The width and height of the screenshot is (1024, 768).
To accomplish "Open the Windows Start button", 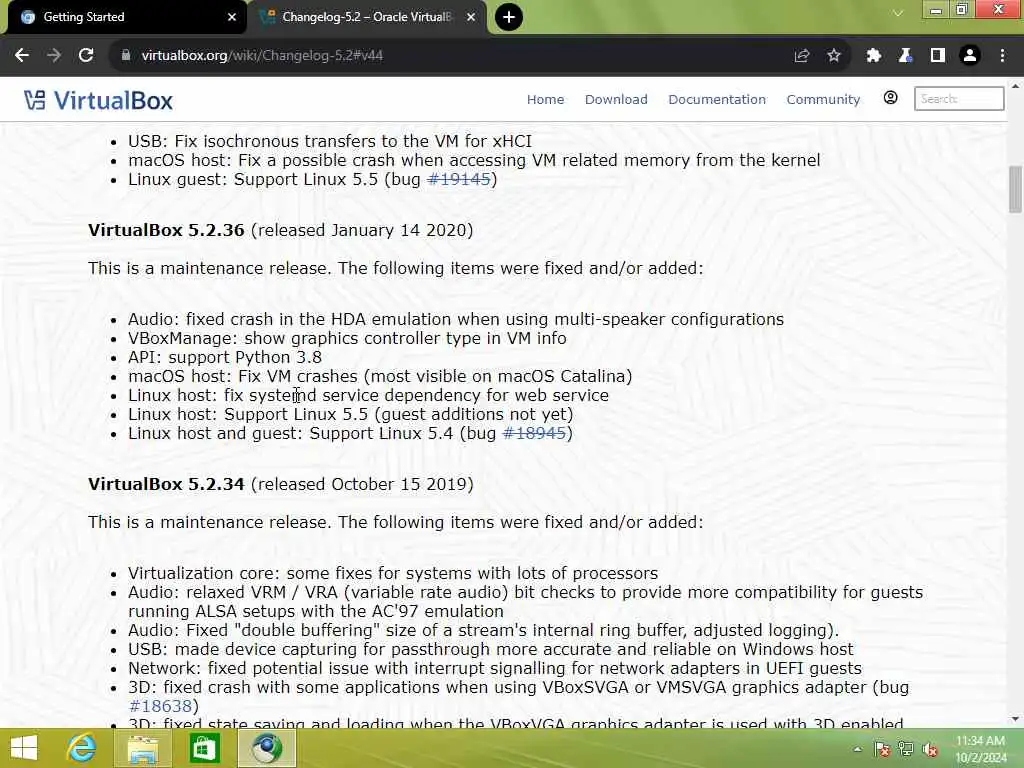I will (x=24, y=748).
